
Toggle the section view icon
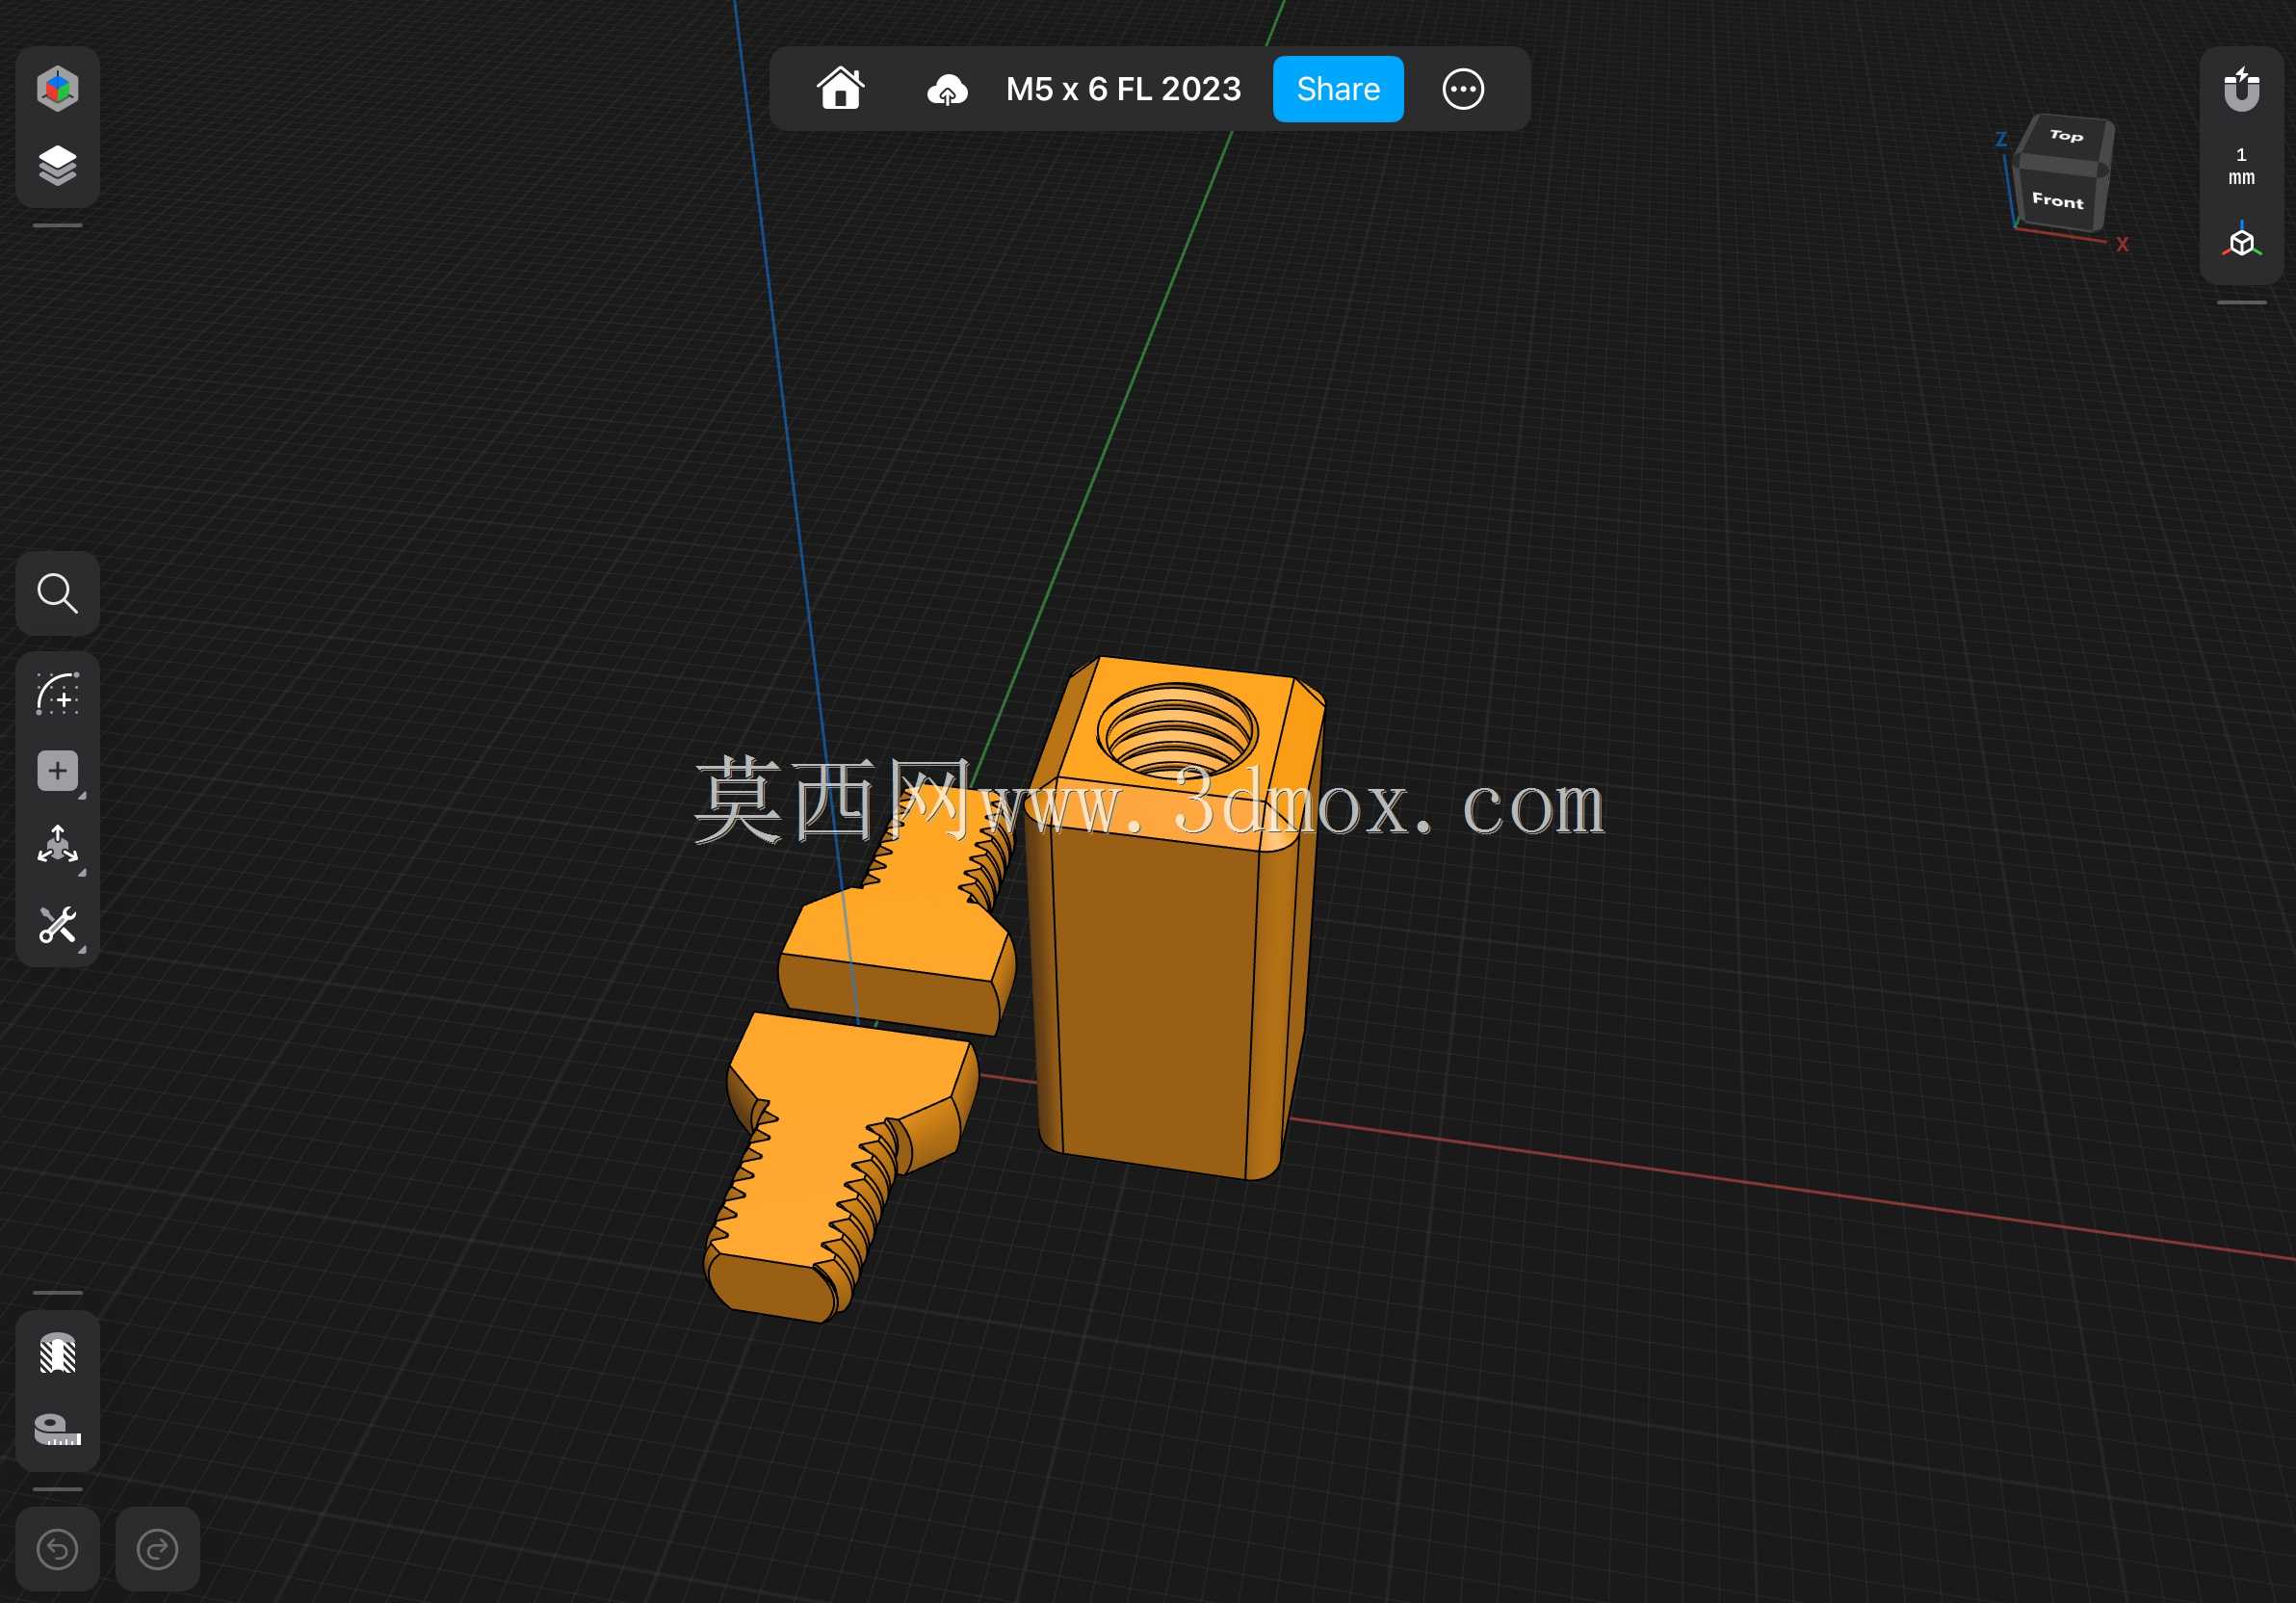click(x=57, y=1353)
